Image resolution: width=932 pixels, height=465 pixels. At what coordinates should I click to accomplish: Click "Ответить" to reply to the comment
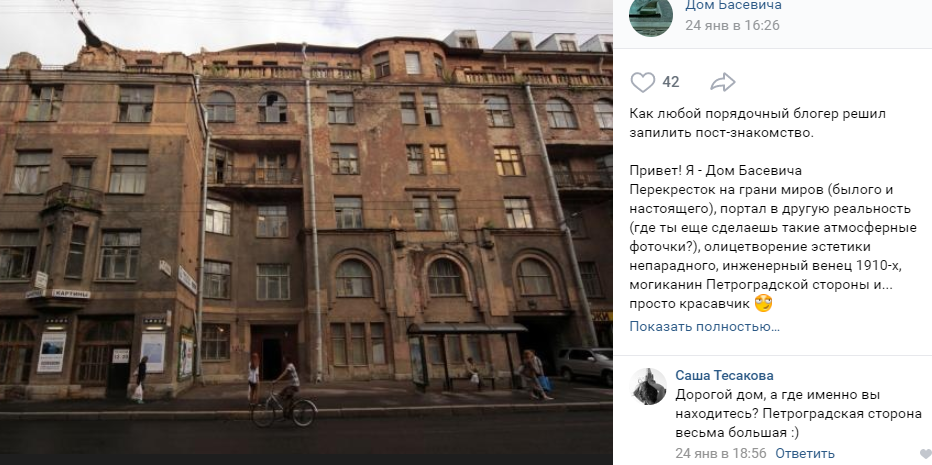(x=805, y=454)
